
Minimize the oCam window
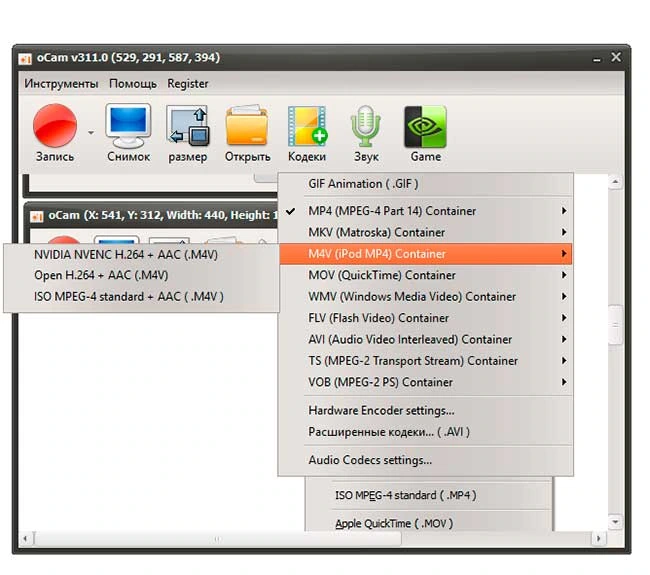(597, 58)
